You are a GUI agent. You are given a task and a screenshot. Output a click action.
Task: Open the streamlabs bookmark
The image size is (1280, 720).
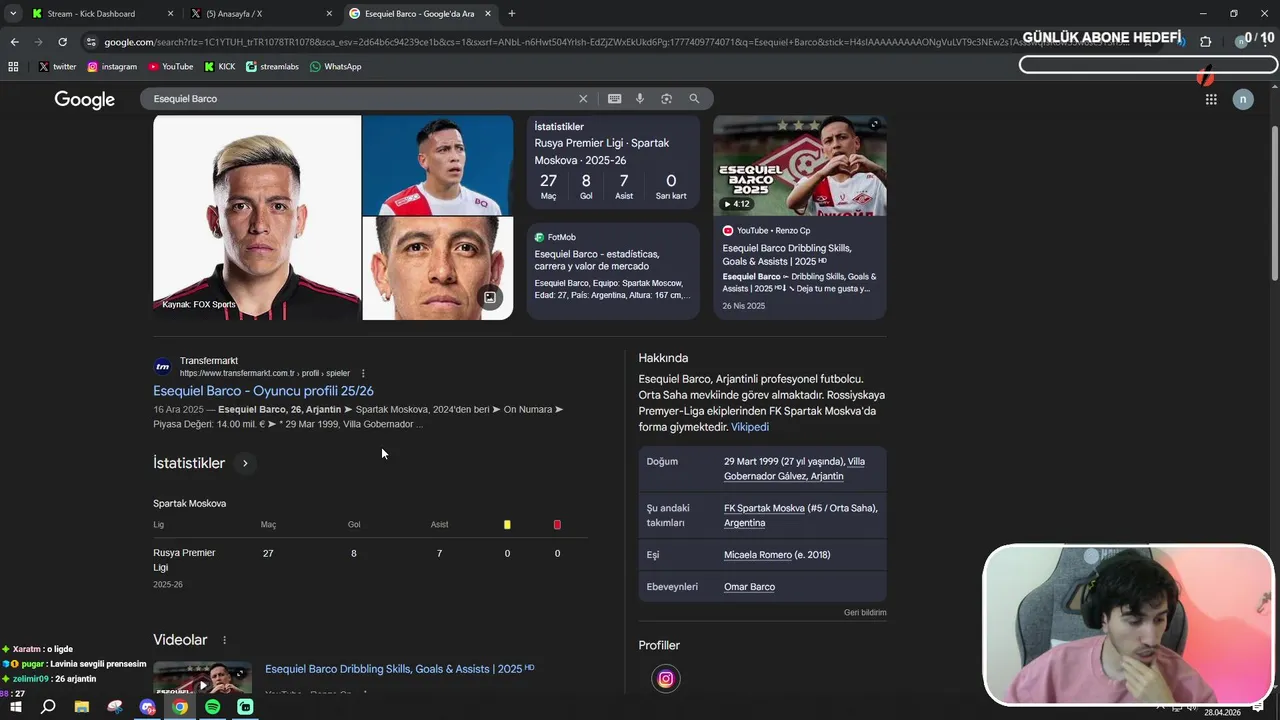coord(272,67)
